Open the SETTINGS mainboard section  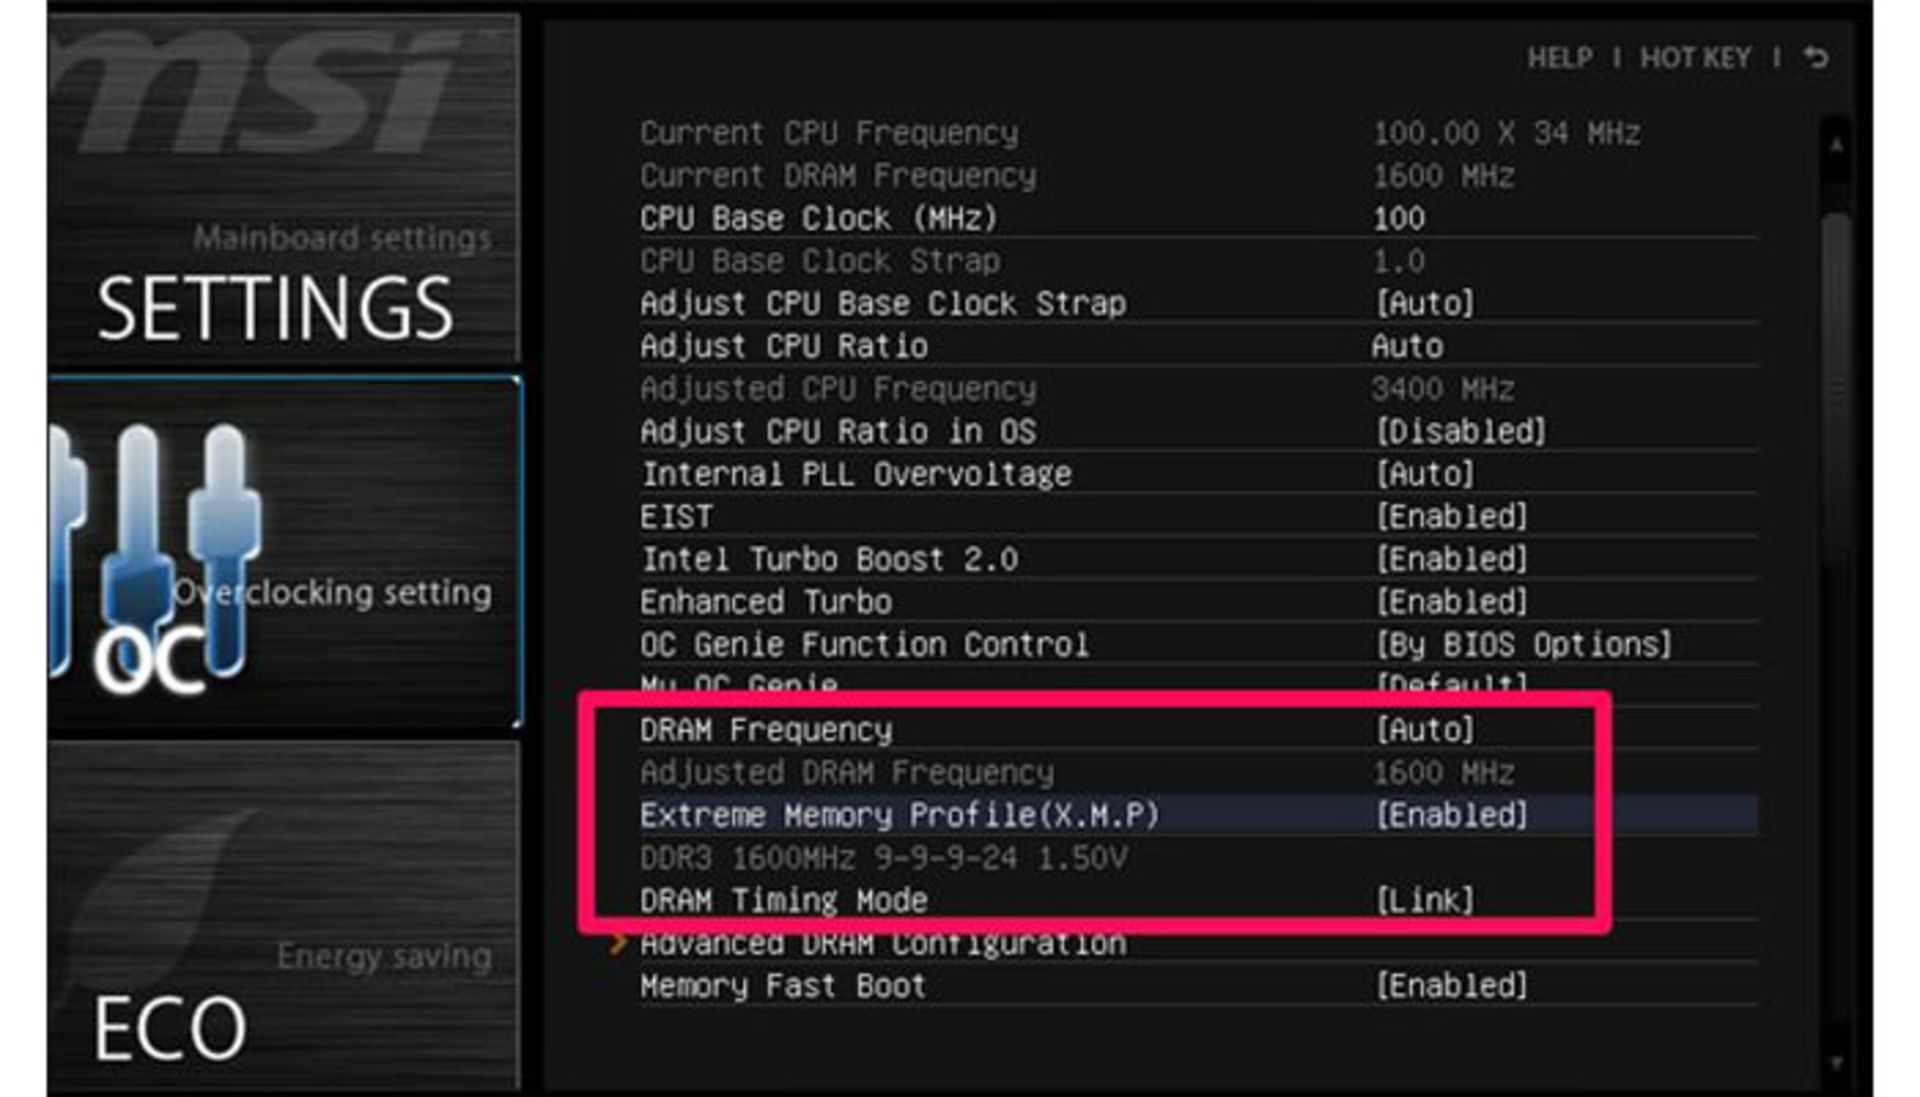(x=276, y=306)
